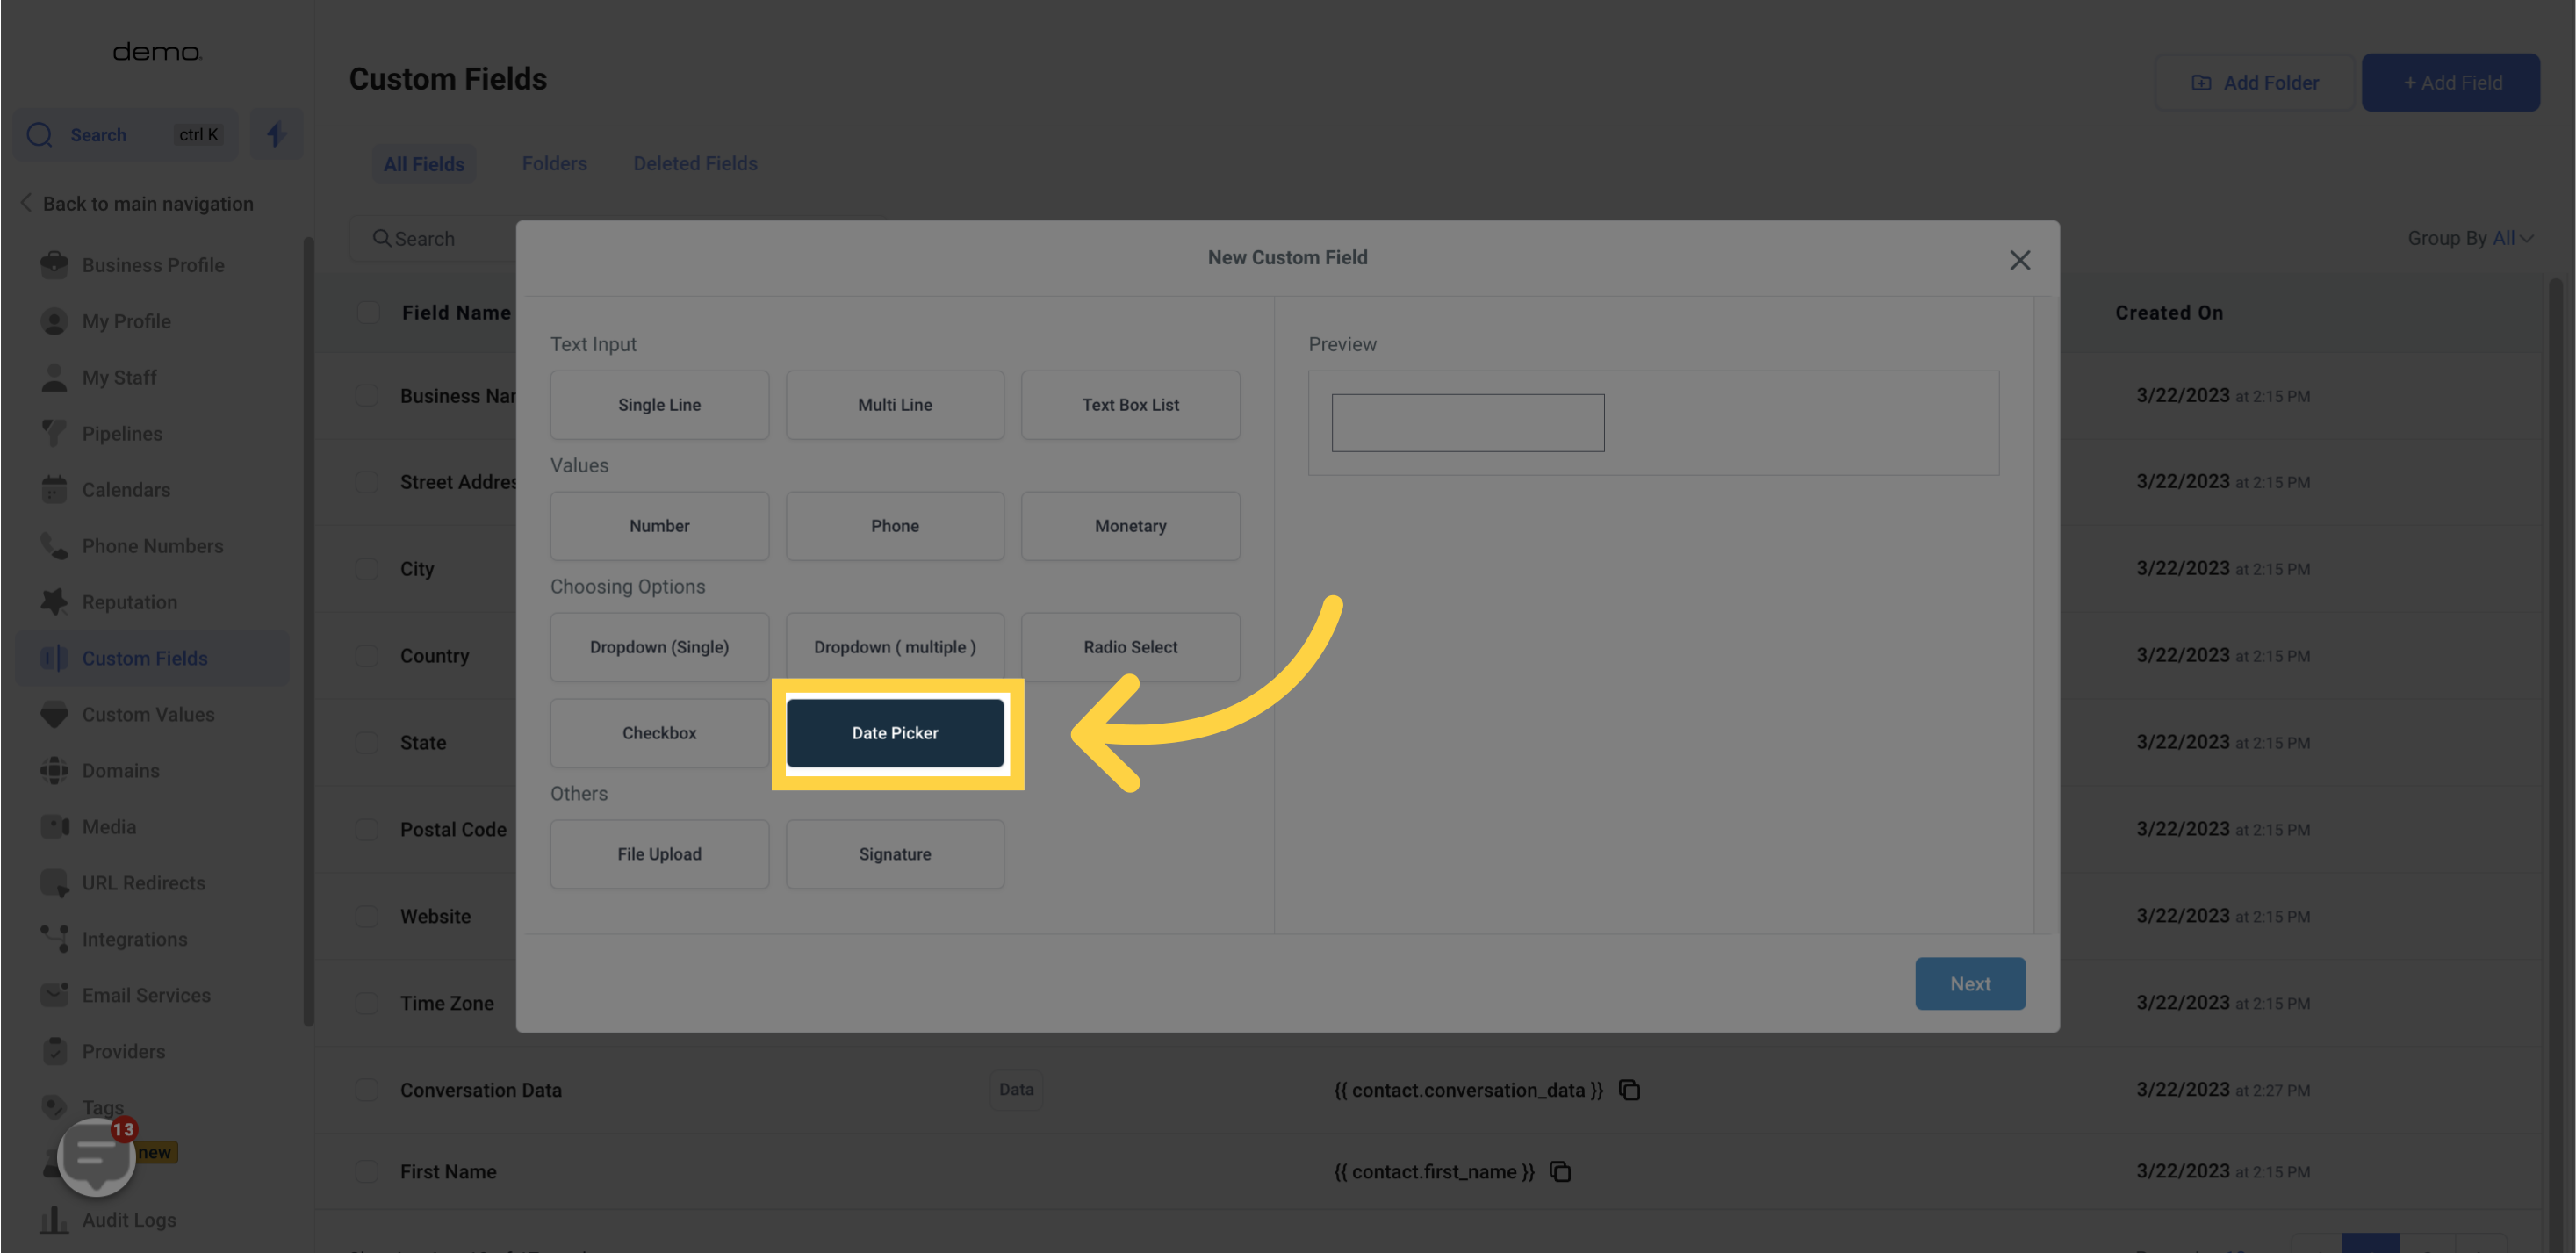Click Next in the custom field dialog
The height and width of the screenshot is (1253, 2576).
[x=1970, y=983]
